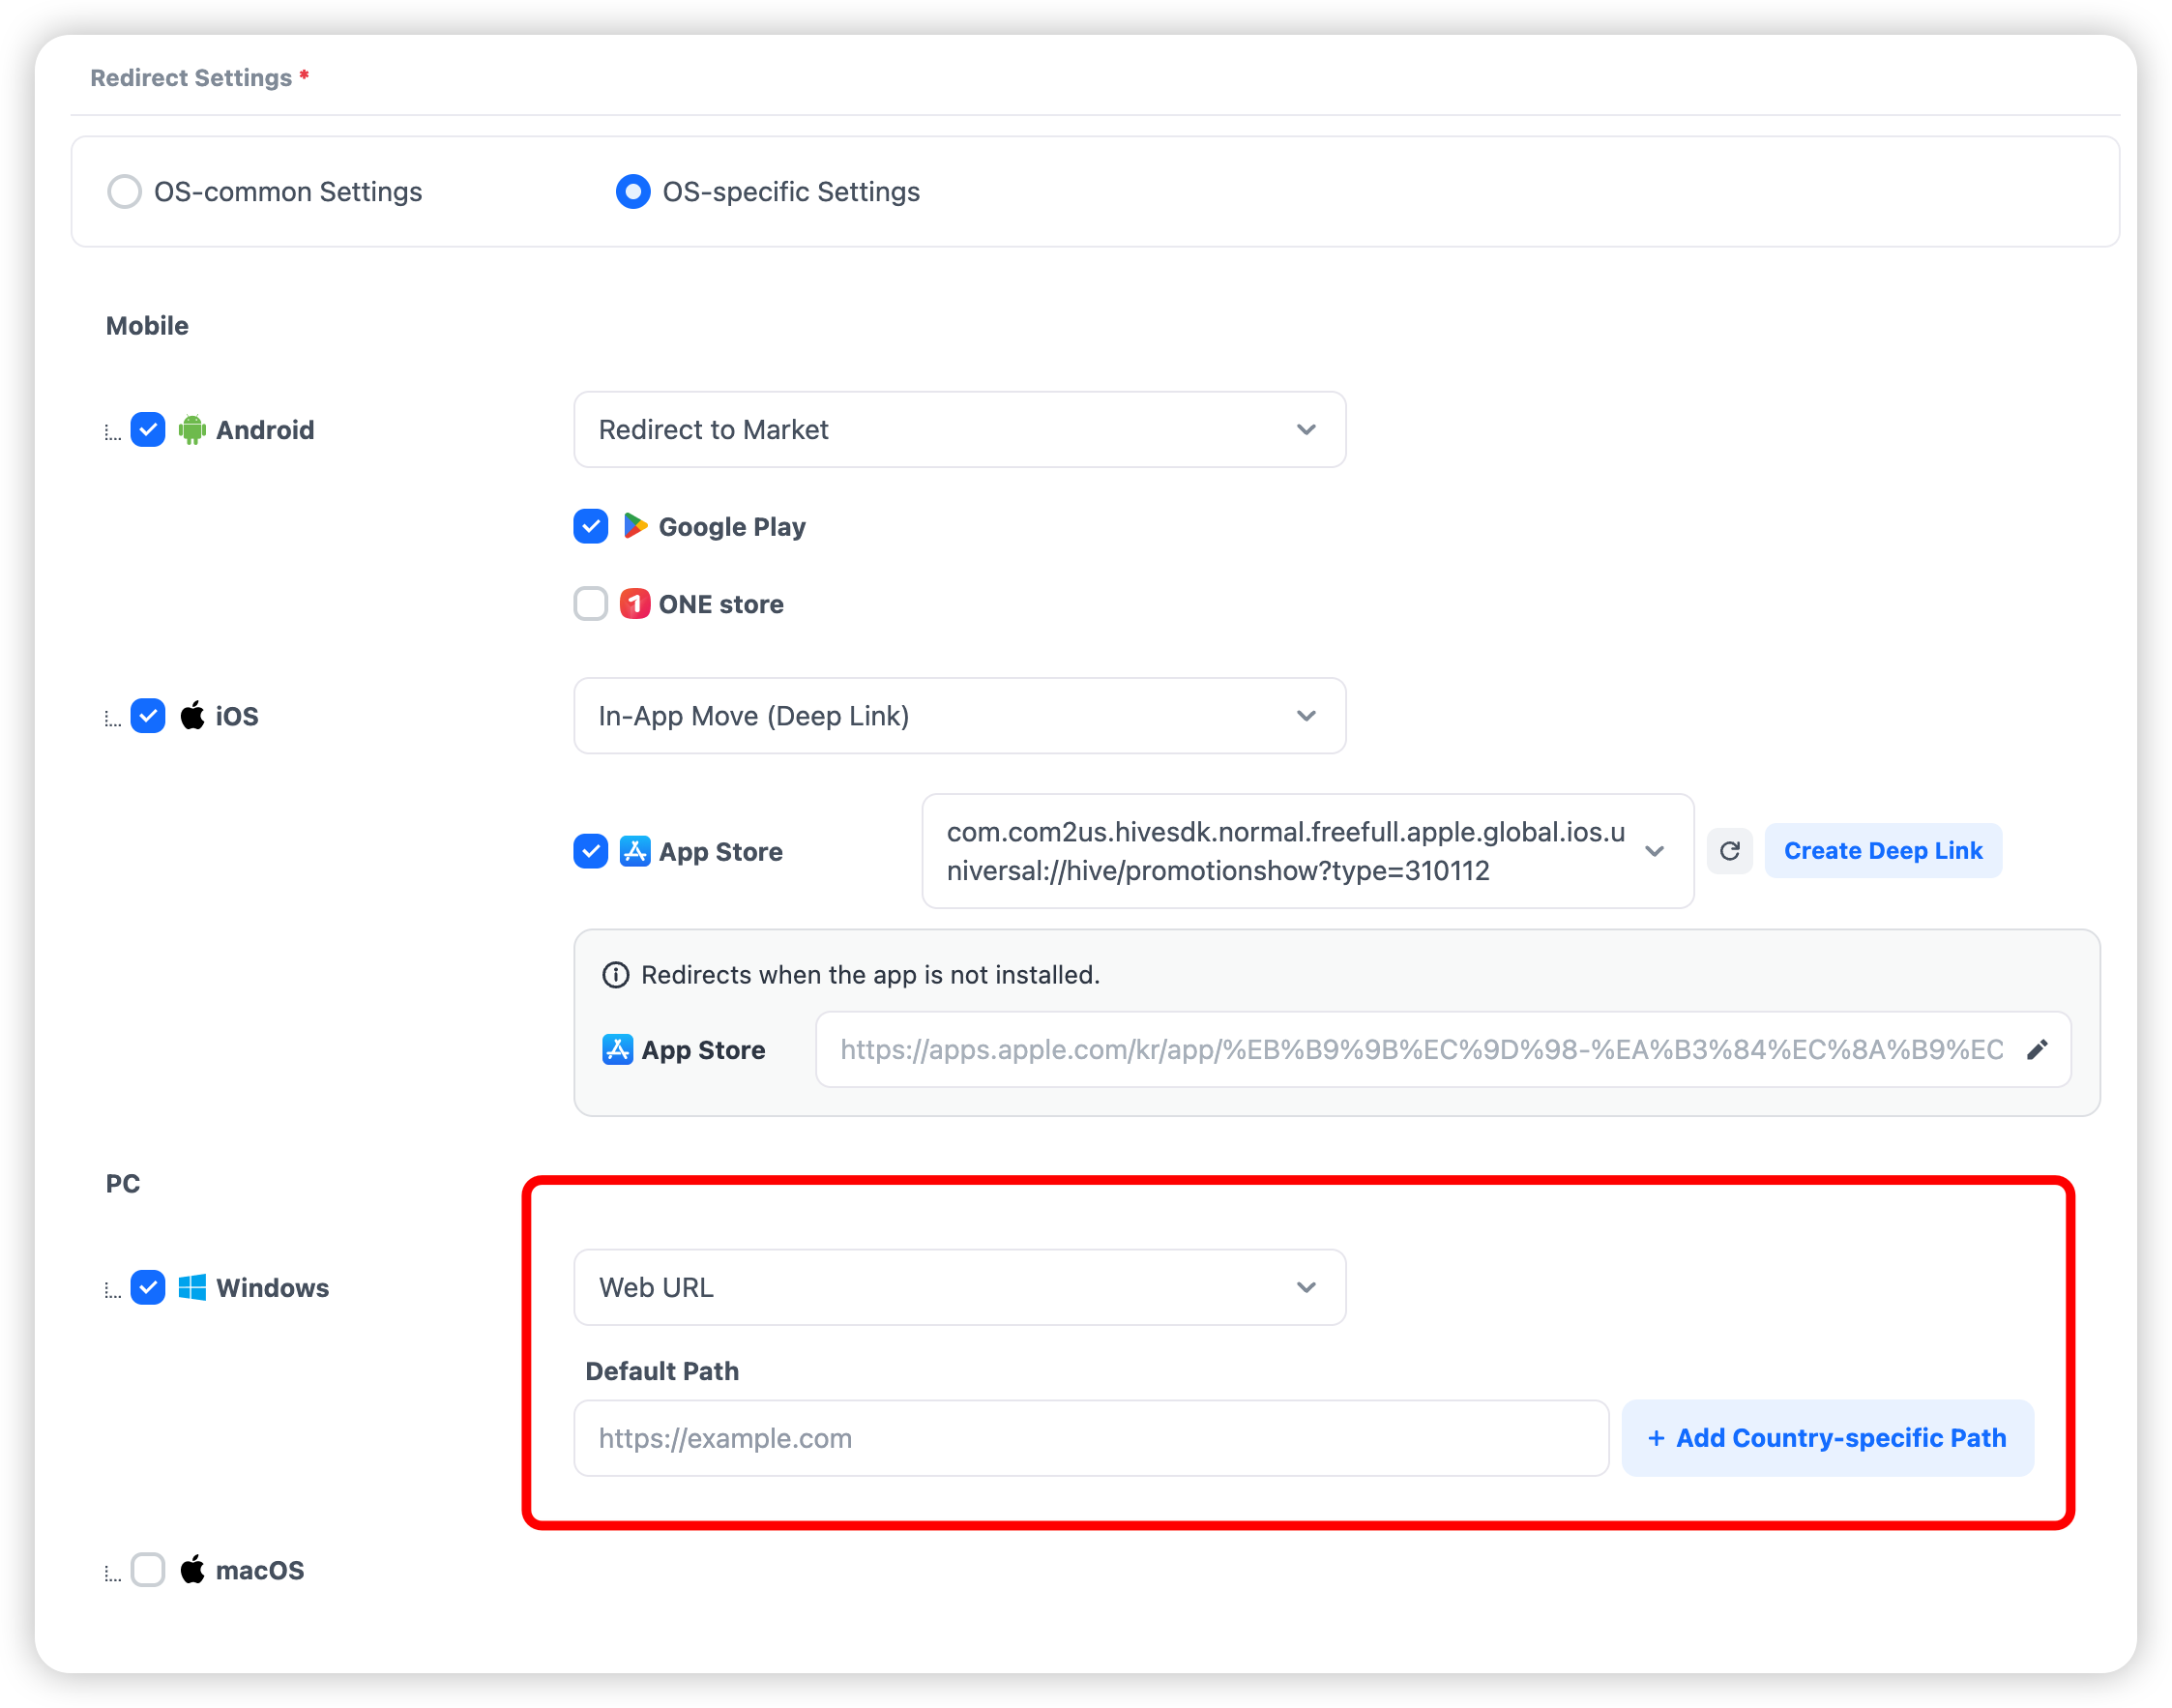Uncheck the Android checkbox

[149, 430]
